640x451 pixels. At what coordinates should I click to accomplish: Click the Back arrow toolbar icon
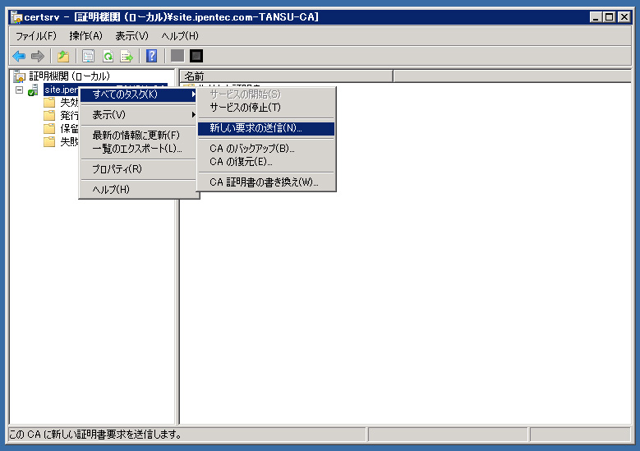tap(19, 56)
